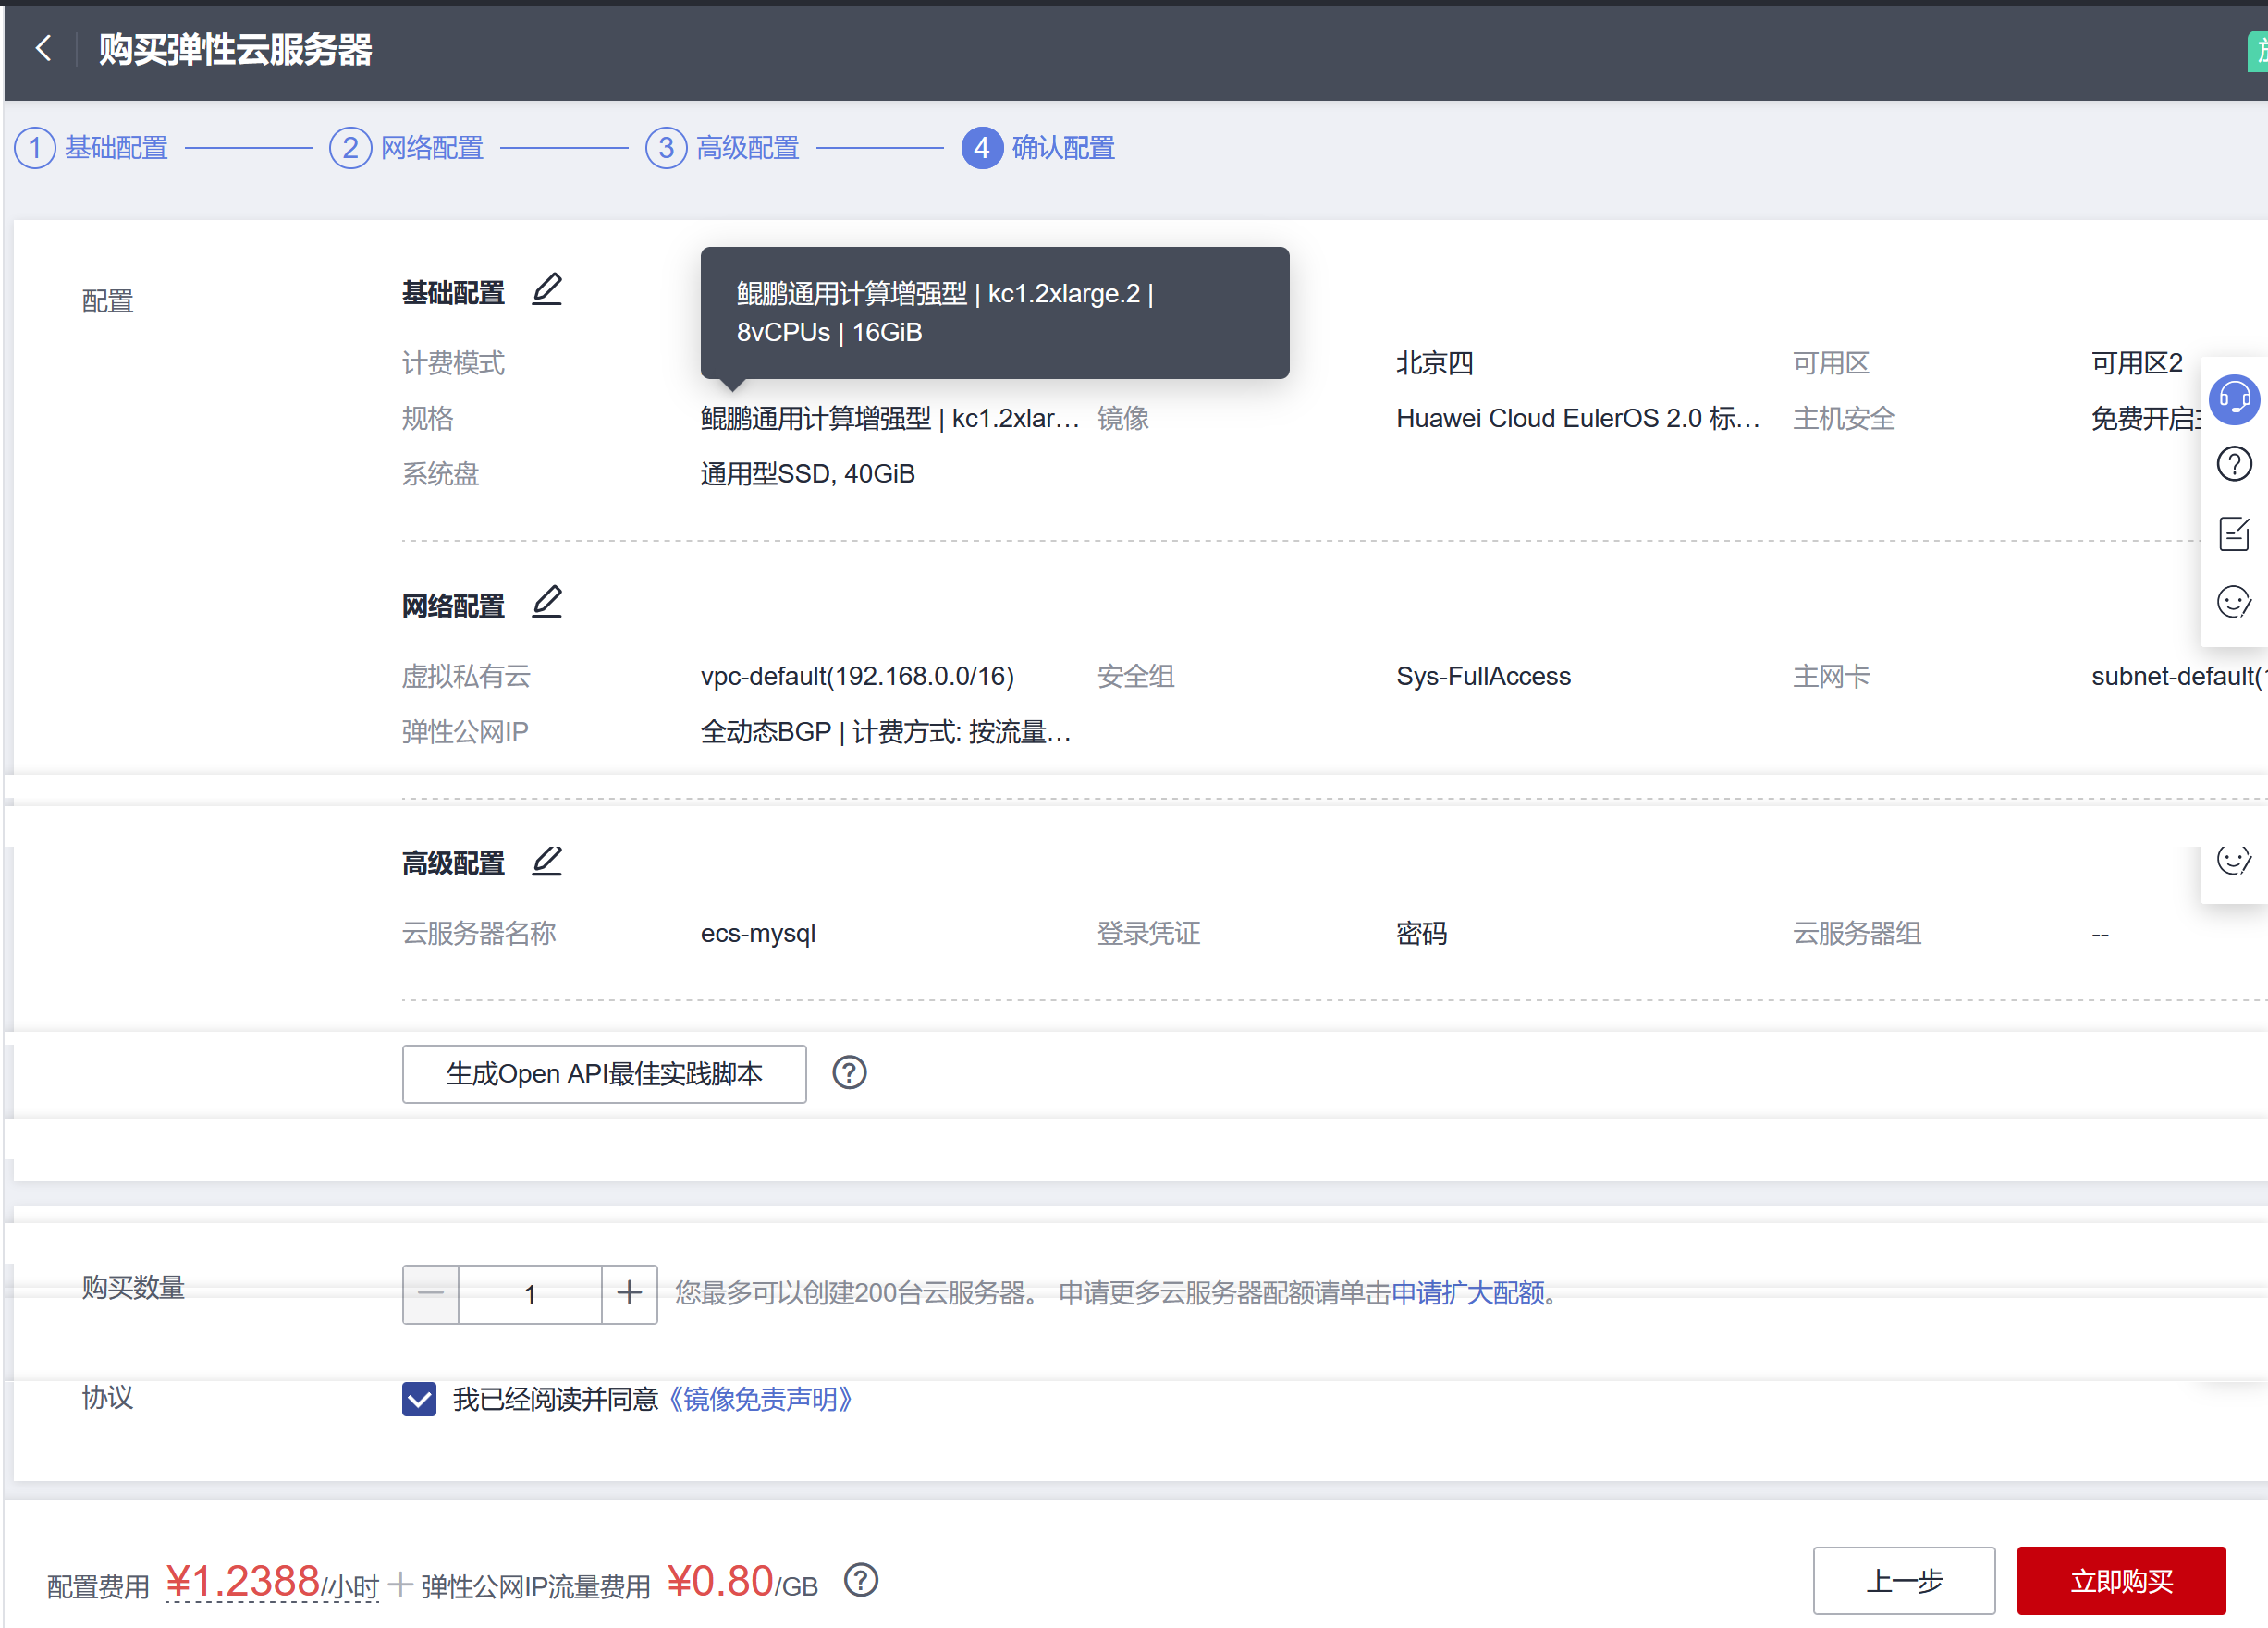Click help icon beside Open API script button
The height and width of the screenshot is (1628, 2268).
(849, 1073)
